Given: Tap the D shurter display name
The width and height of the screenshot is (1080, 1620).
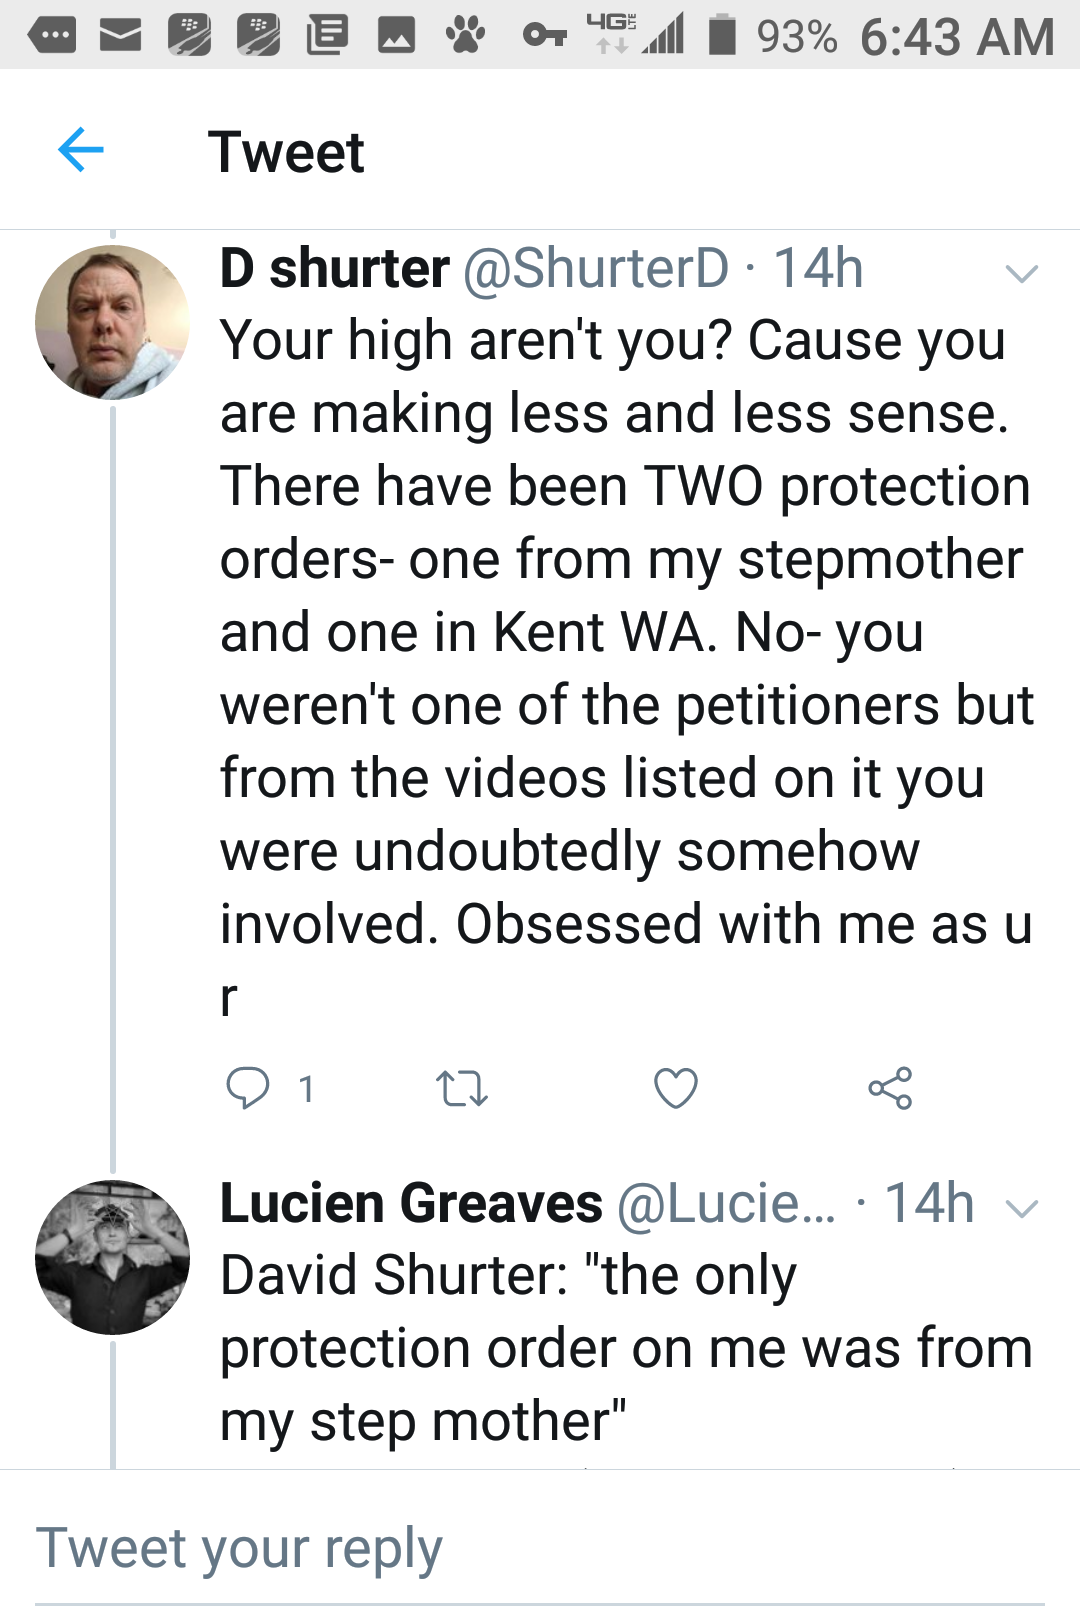Looking at the screenshot, I should point(334,269).
